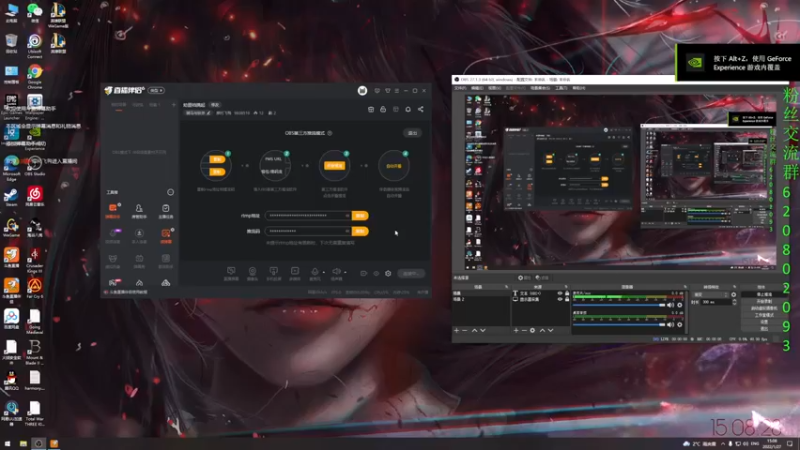The image size is (800, 450).
Task: Open the Steam desktop shortcut
Action: tap(11, 197)
